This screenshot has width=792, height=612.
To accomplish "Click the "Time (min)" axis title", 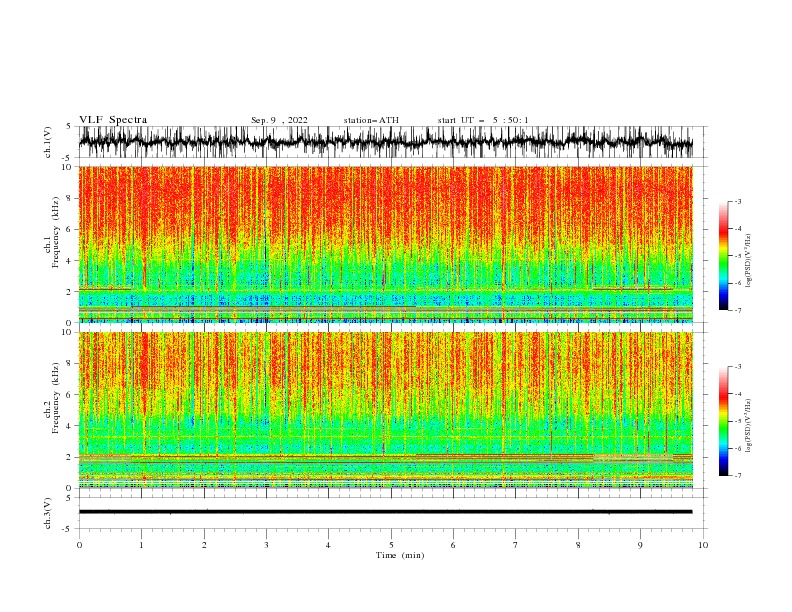I will [400, 555].
